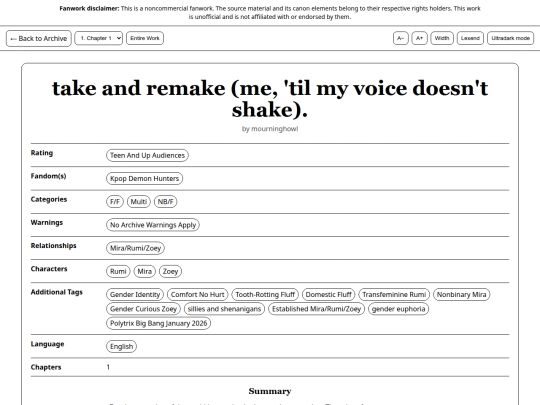Select the Multi category tag
Screen dimensions: 540x405
coord(138,201)
